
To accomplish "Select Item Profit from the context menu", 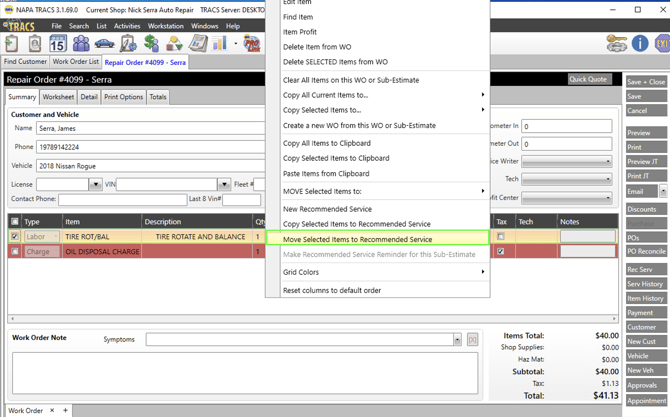I will (300, 32).
